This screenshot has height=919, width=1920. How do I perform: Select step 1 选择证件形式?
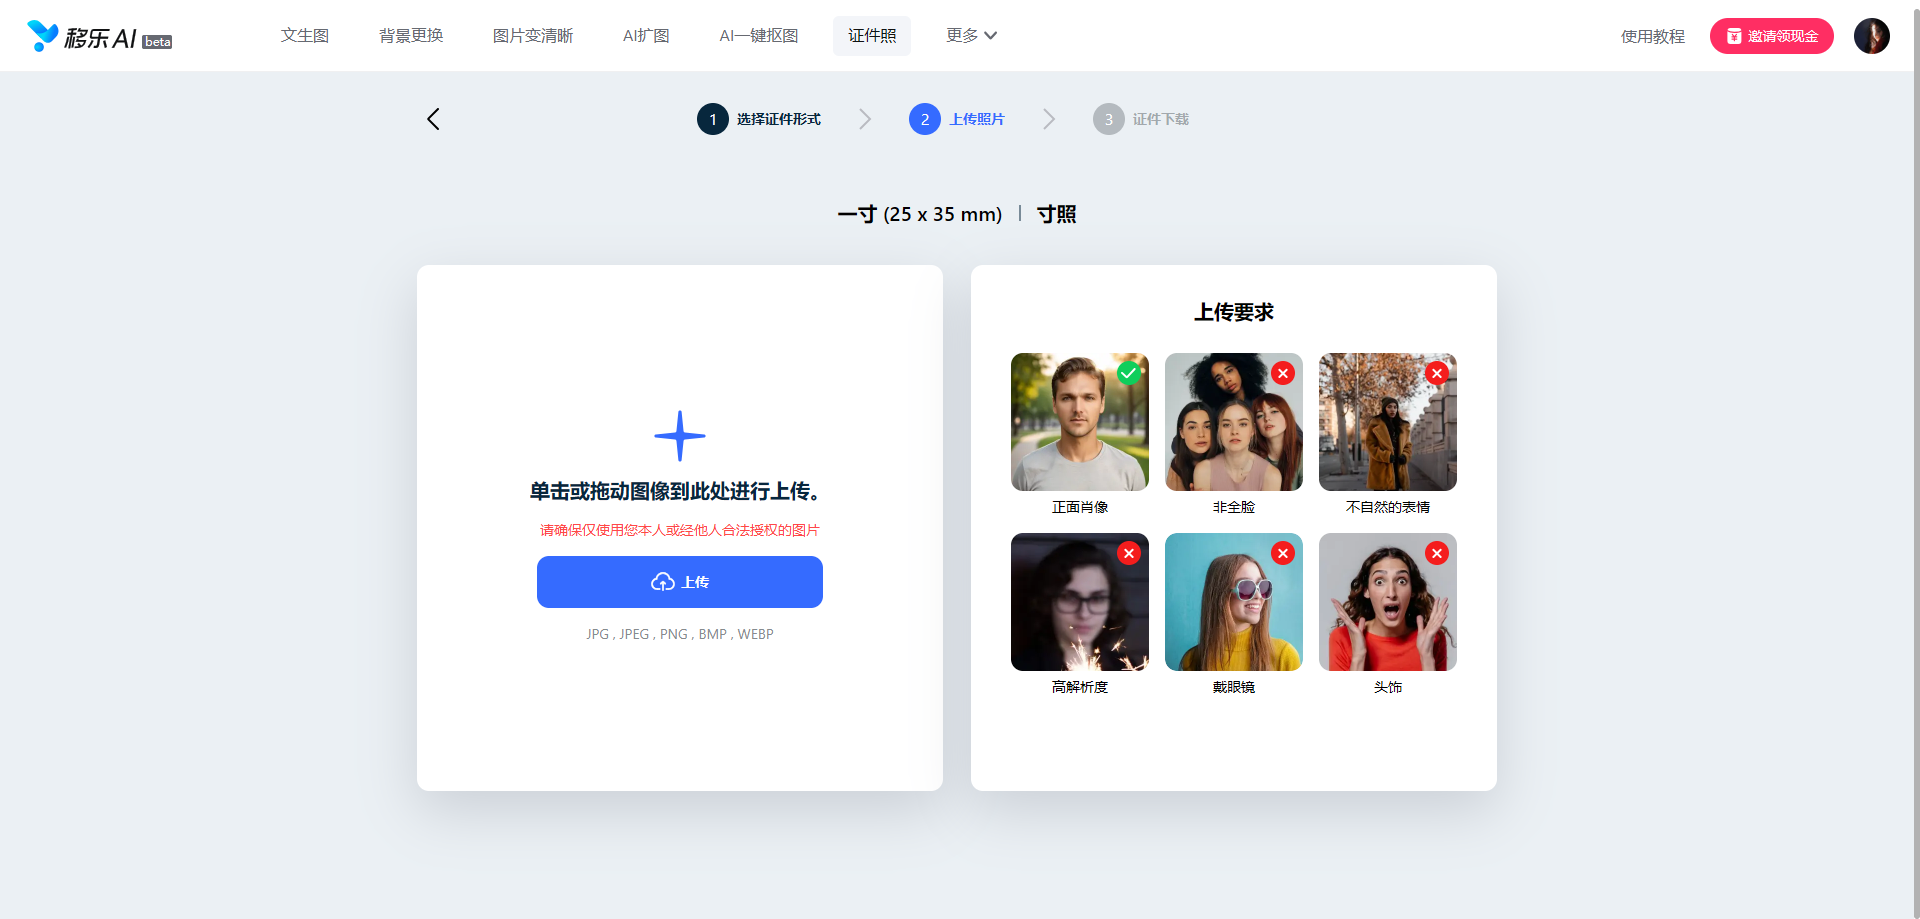pyautogui.click(x=759, y=119)
